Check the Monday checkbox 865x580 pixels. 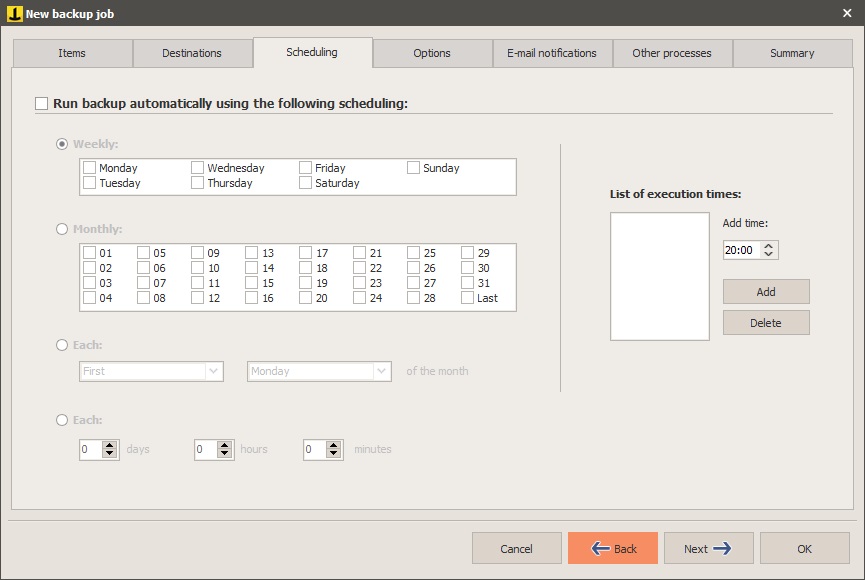90,167
